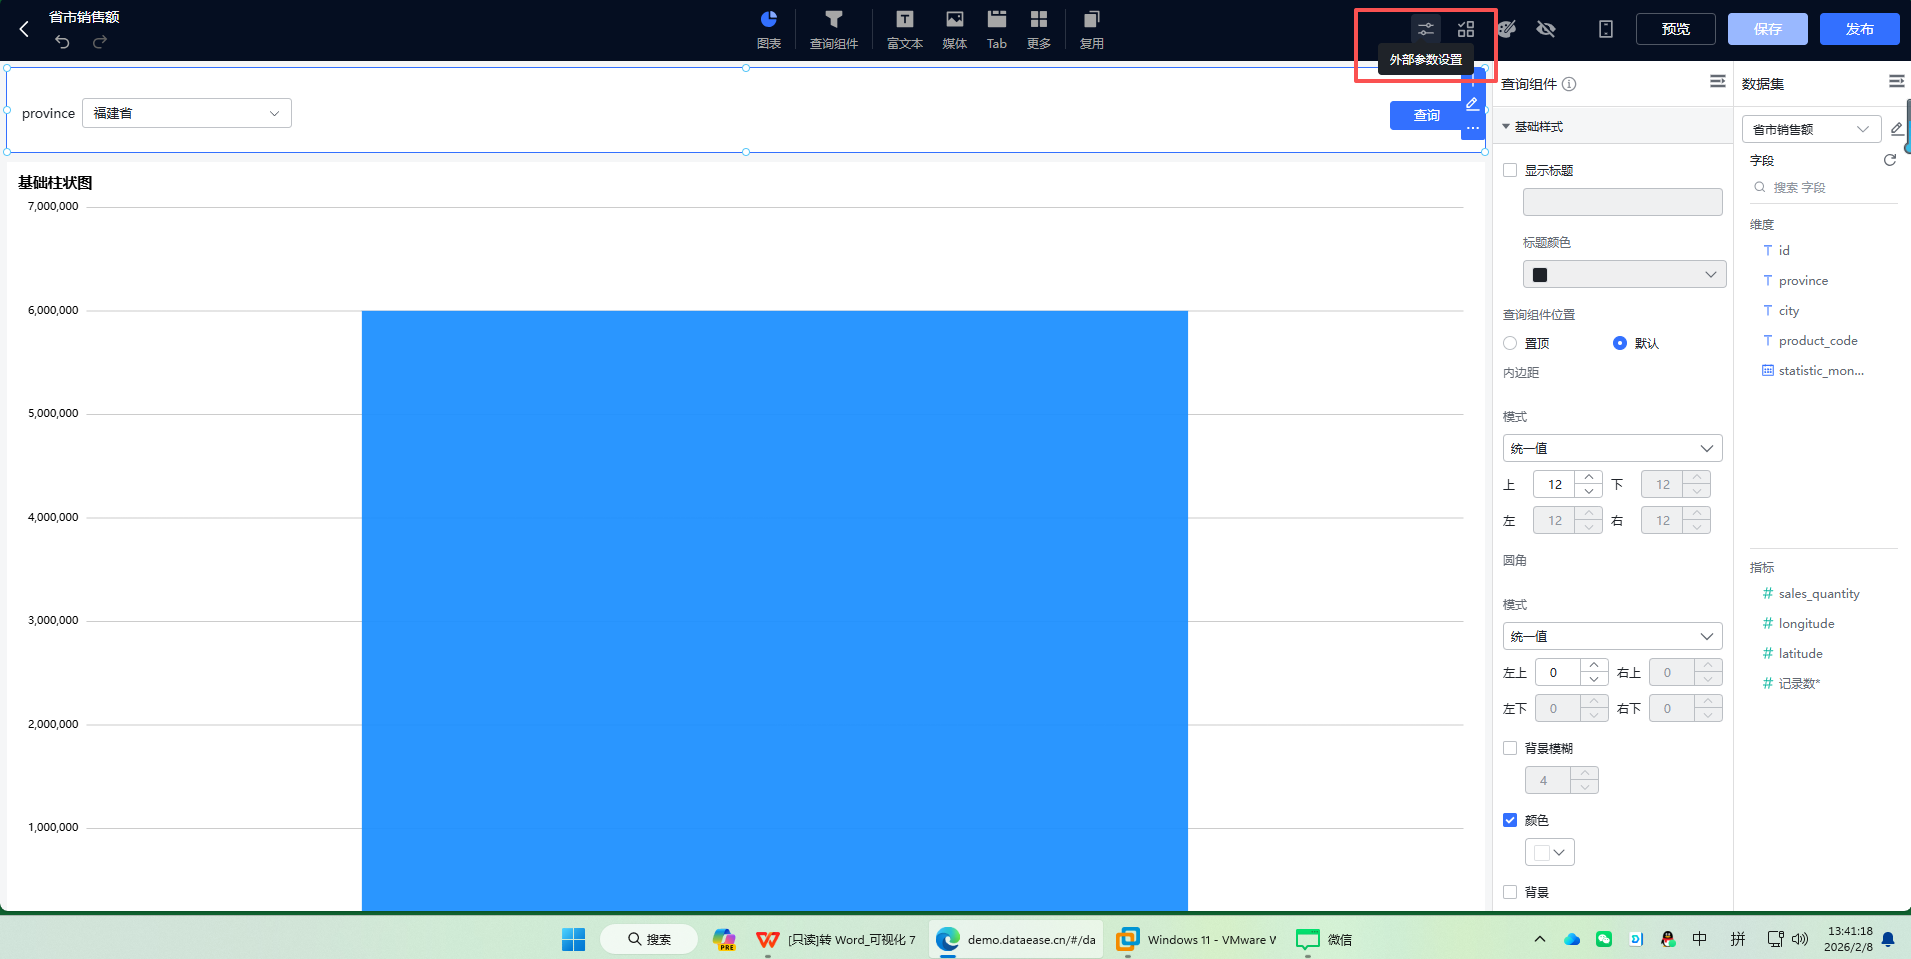Switch to the Edge demo.dataease.cn window
The width and height of the screenshot is (1911, 959).
[x=1017, y=939]
